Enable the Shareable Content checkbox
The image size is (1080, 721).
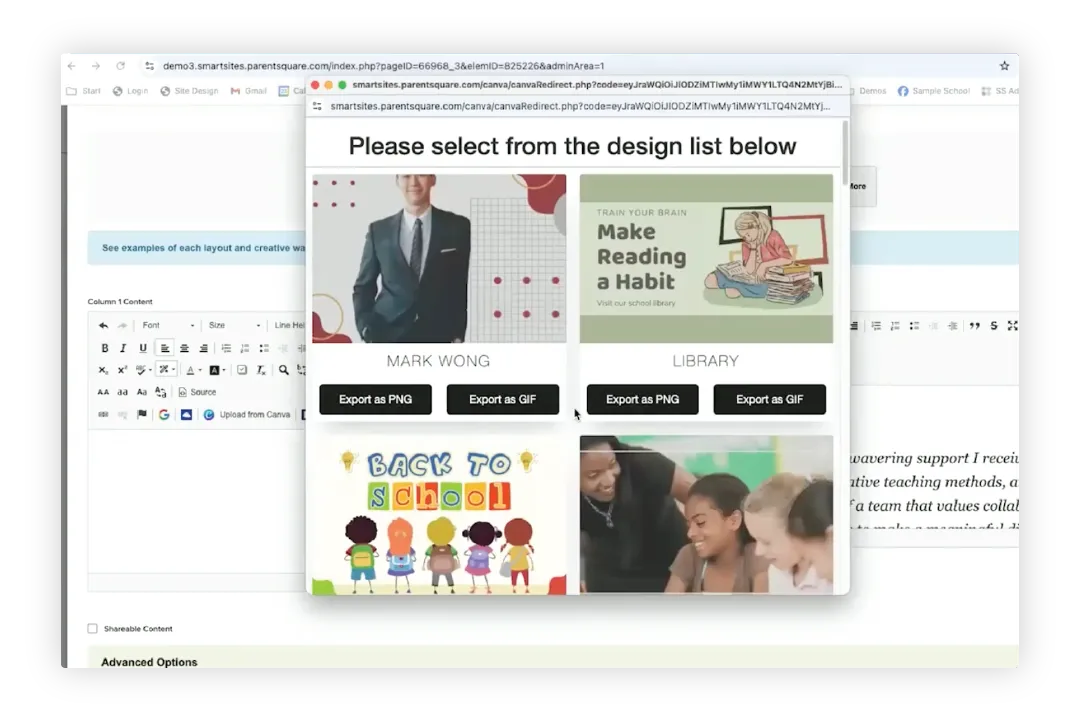point(92,628)
